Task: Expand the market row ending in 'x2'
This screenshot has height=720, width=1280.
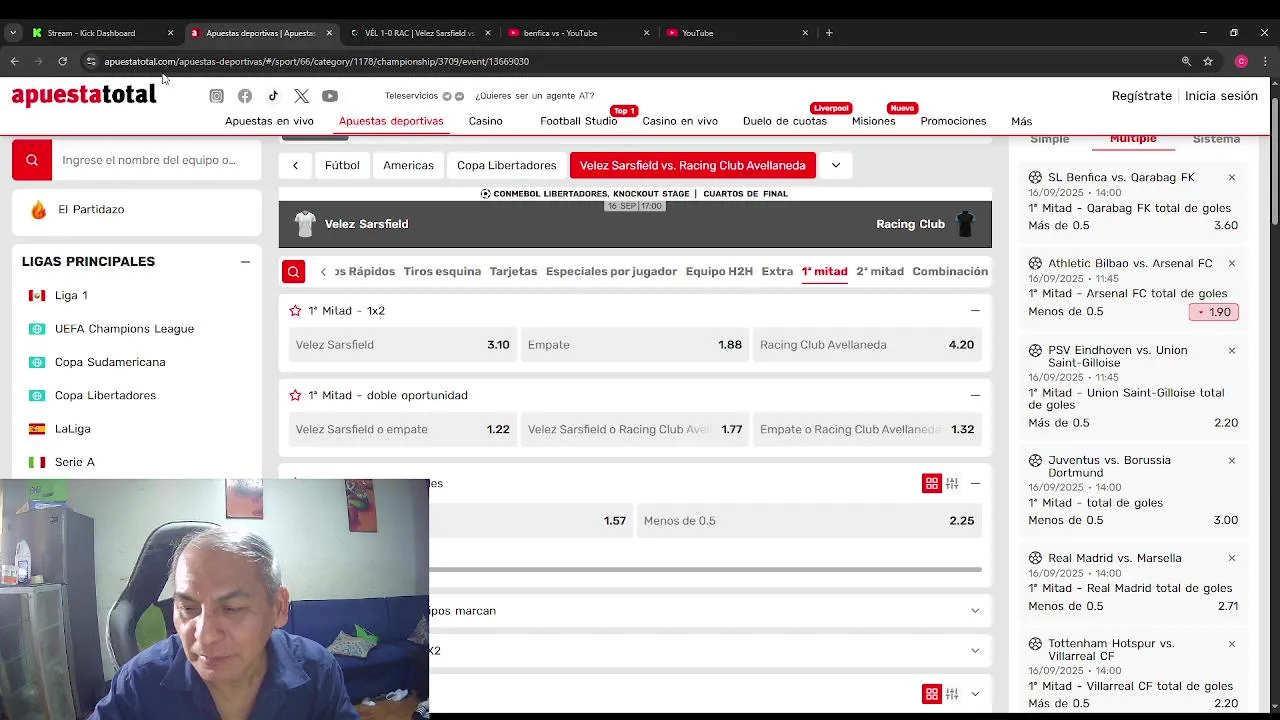Action: click(975, 651)
